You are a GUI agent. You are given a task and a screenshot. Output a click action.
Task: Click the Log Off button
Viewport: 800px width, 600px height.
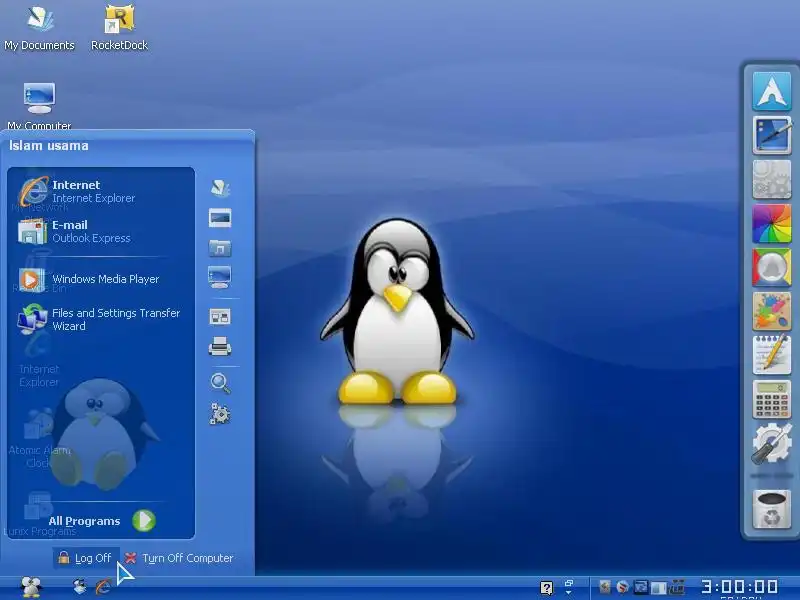pos(86,558)
